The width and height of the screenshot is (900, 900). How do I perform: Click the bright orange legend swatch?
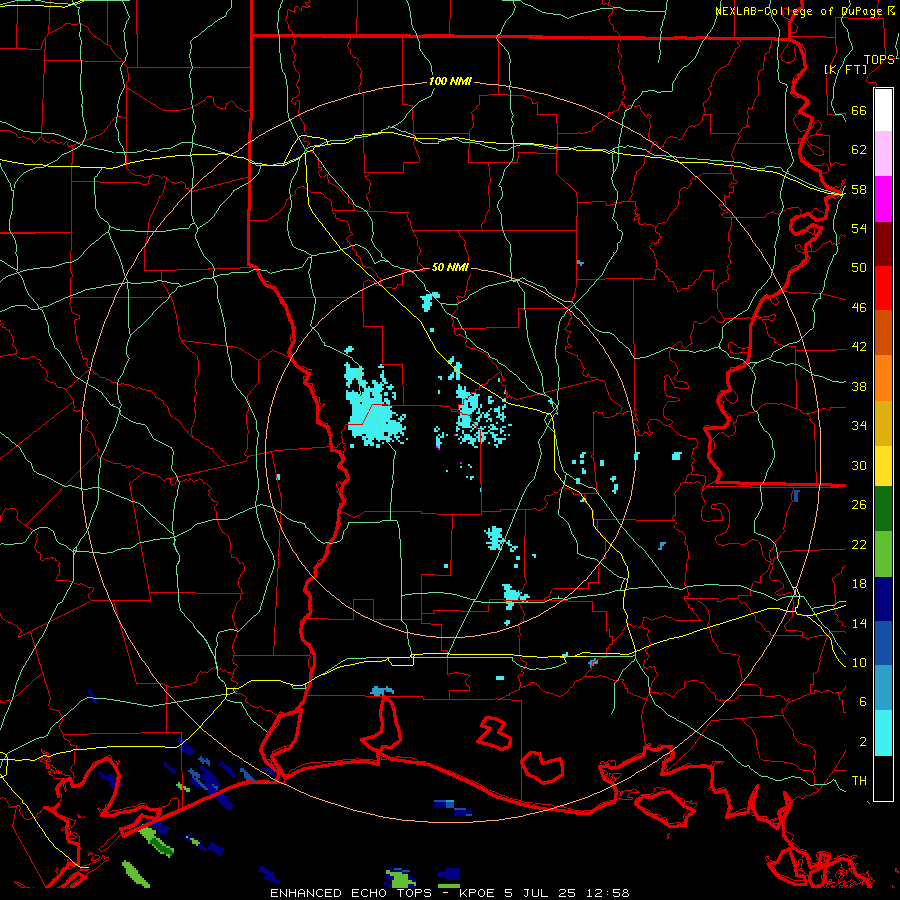[883, 378]
